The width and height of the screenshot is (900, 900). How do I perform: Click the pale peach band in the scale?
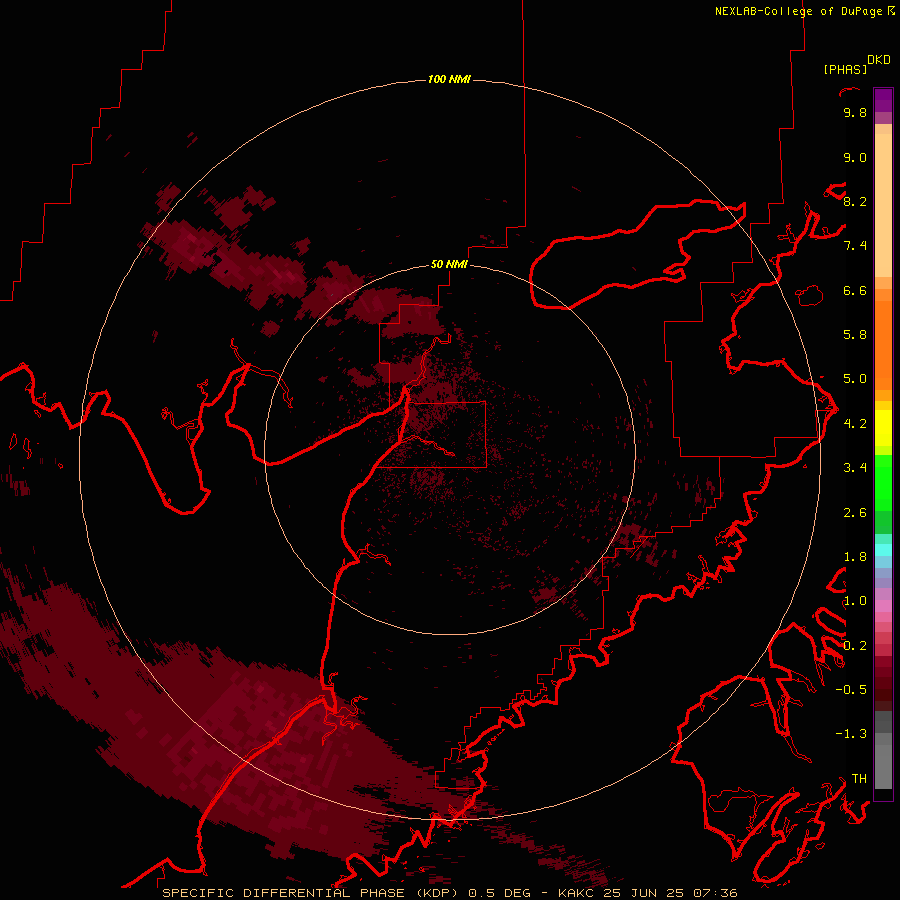click(x=883, y=207)
